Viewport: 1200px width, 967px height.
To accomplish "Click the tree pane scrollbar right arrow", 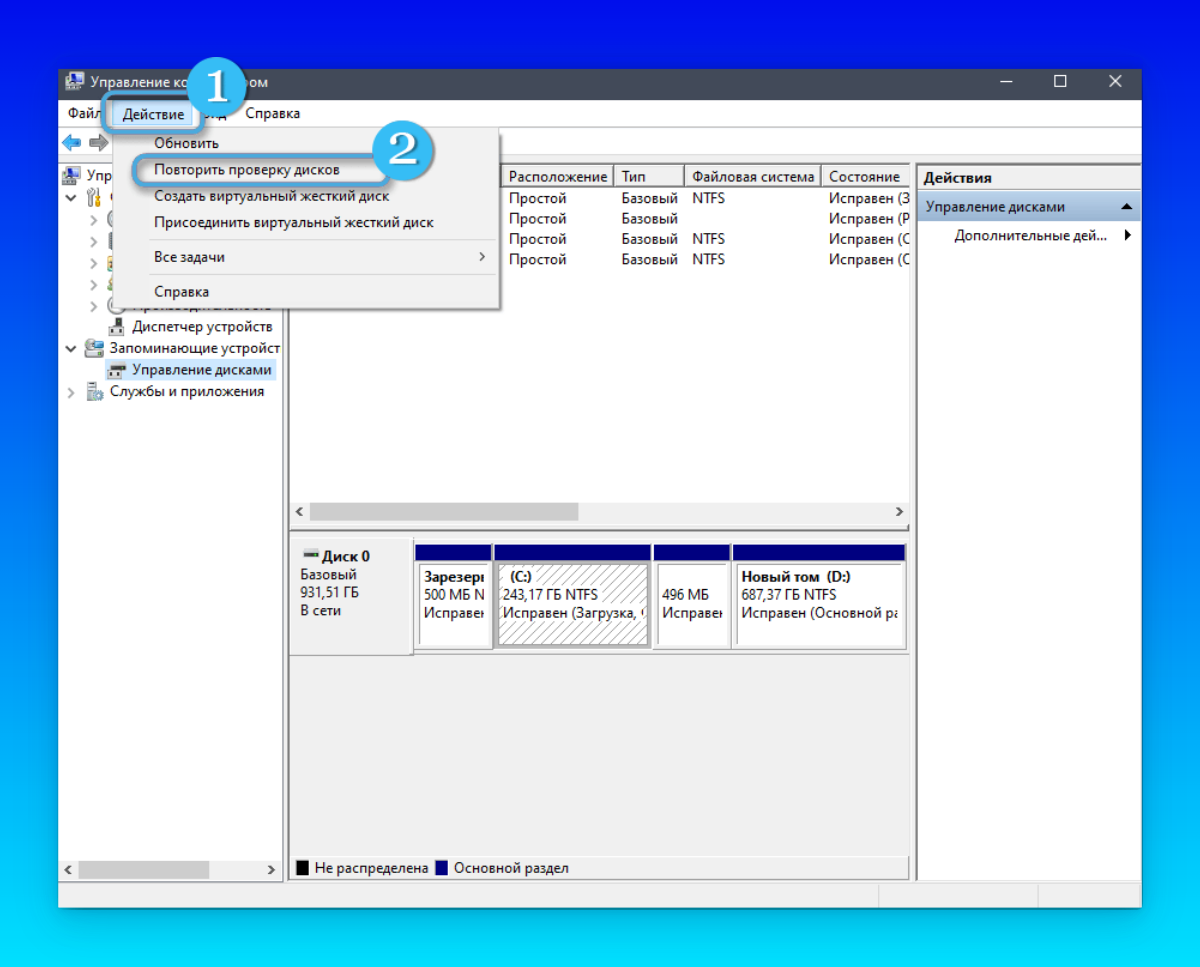I will (x=271, y=870).
